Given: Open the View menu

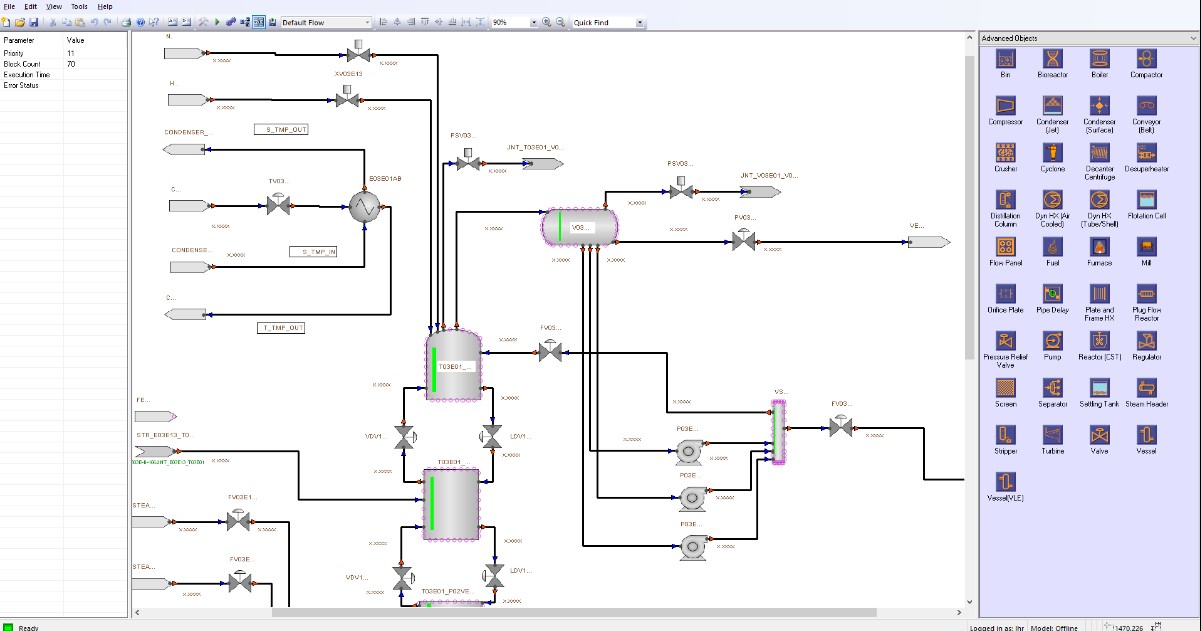Looking at the screenshot, I should point(54,6).
